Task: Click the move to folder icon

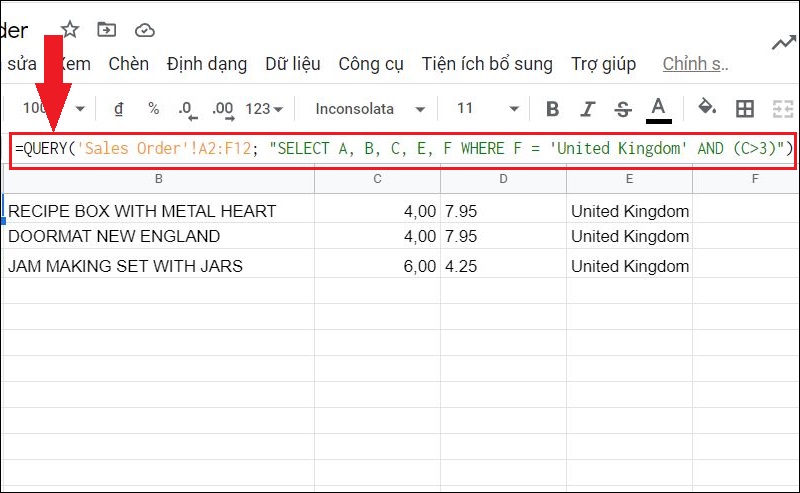Action: (x=106, y=29)
